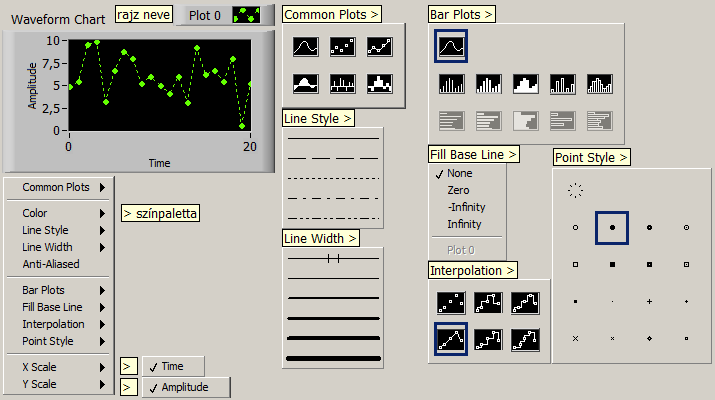
Task: Pick the line-with-points plot in Common Plots
Action: [379, 47]
